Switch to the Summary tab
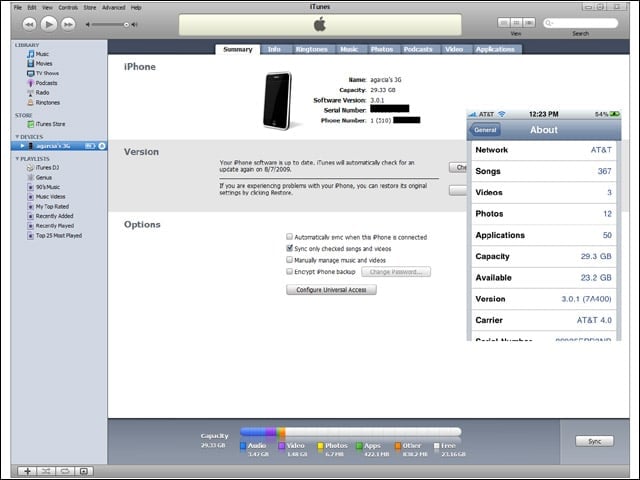The height and width of the screenshot is (480, 640). [238, 49]
